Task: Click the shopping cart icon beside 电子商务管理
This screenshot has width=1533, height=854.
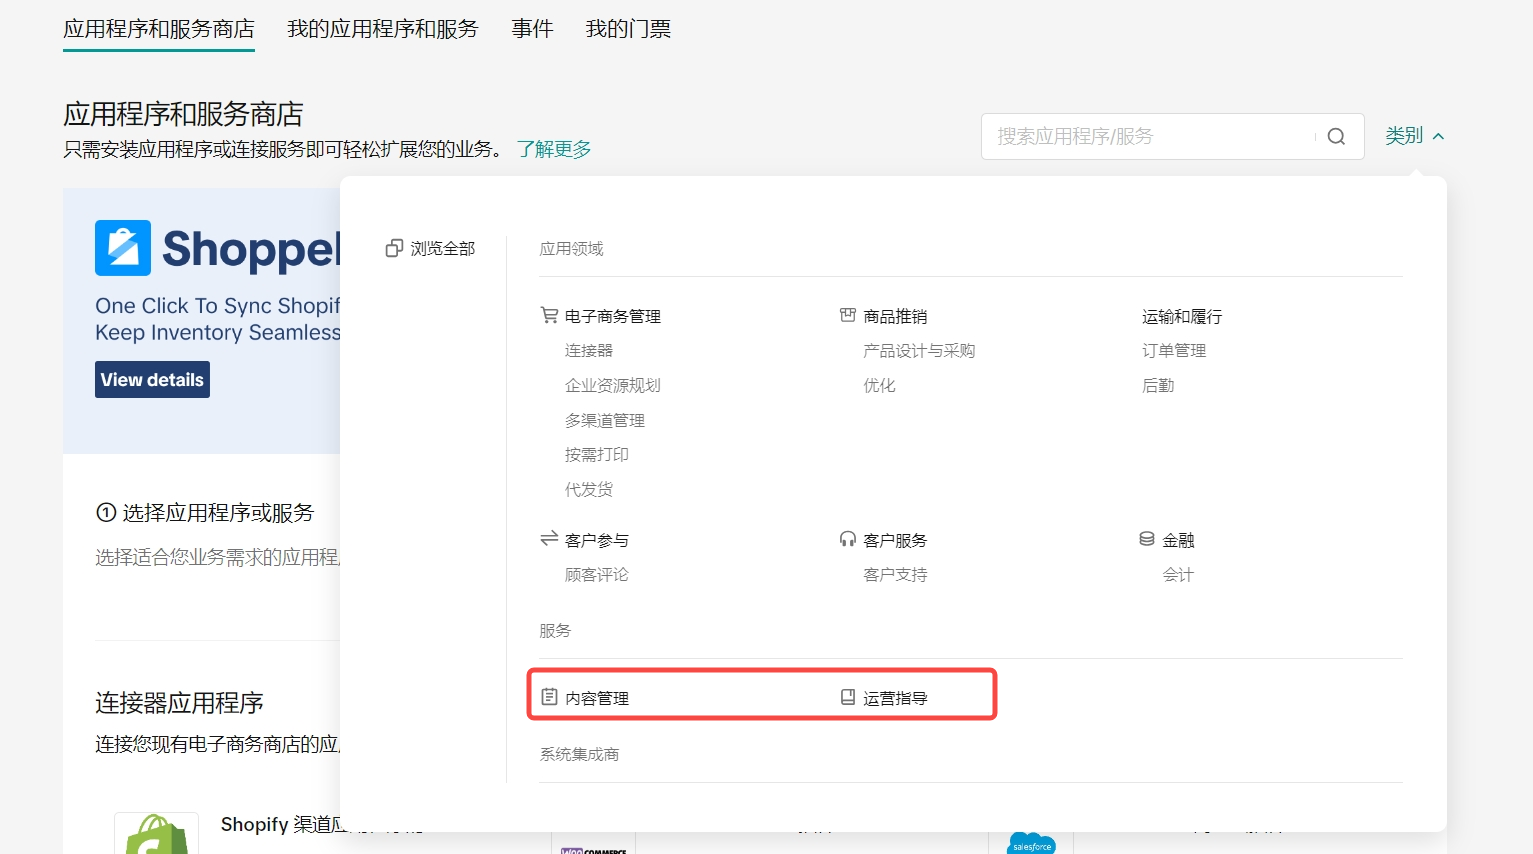Action: (549, 315)
